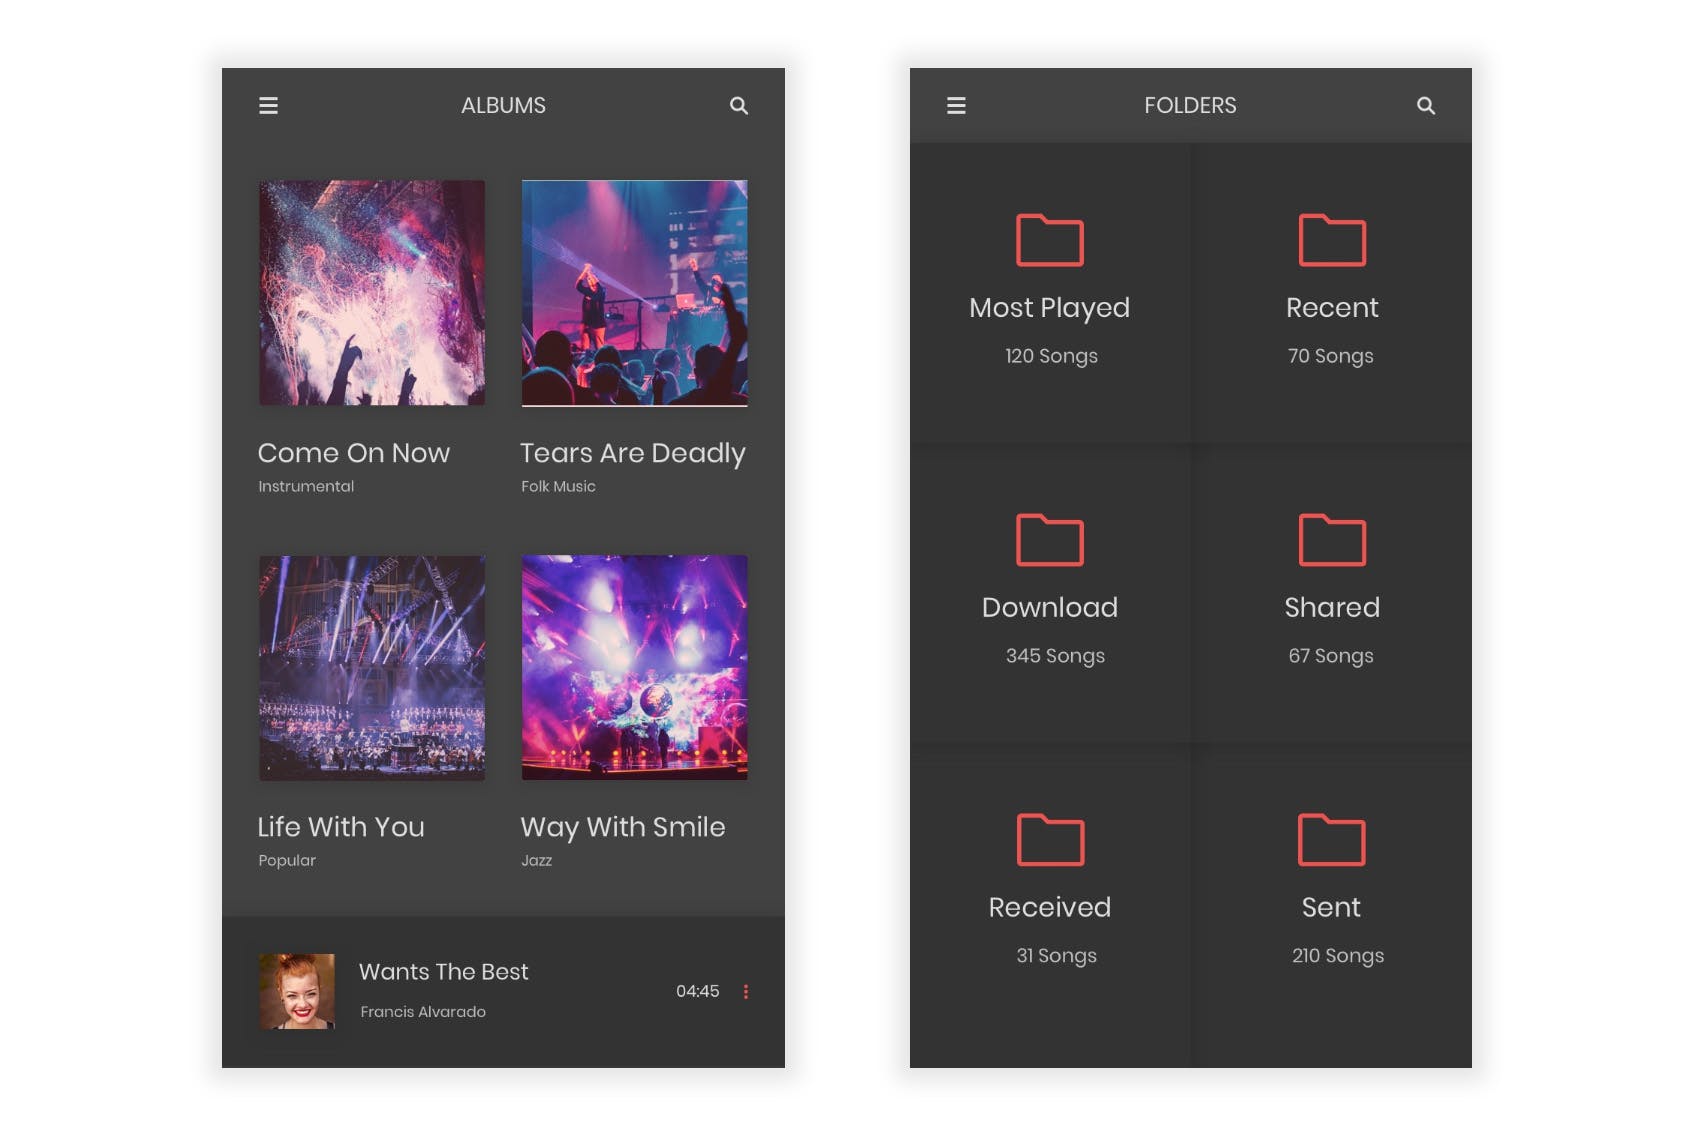1700x1133 pixels.
Task: Open the Sent folder icon
Action: point(1333,839)
